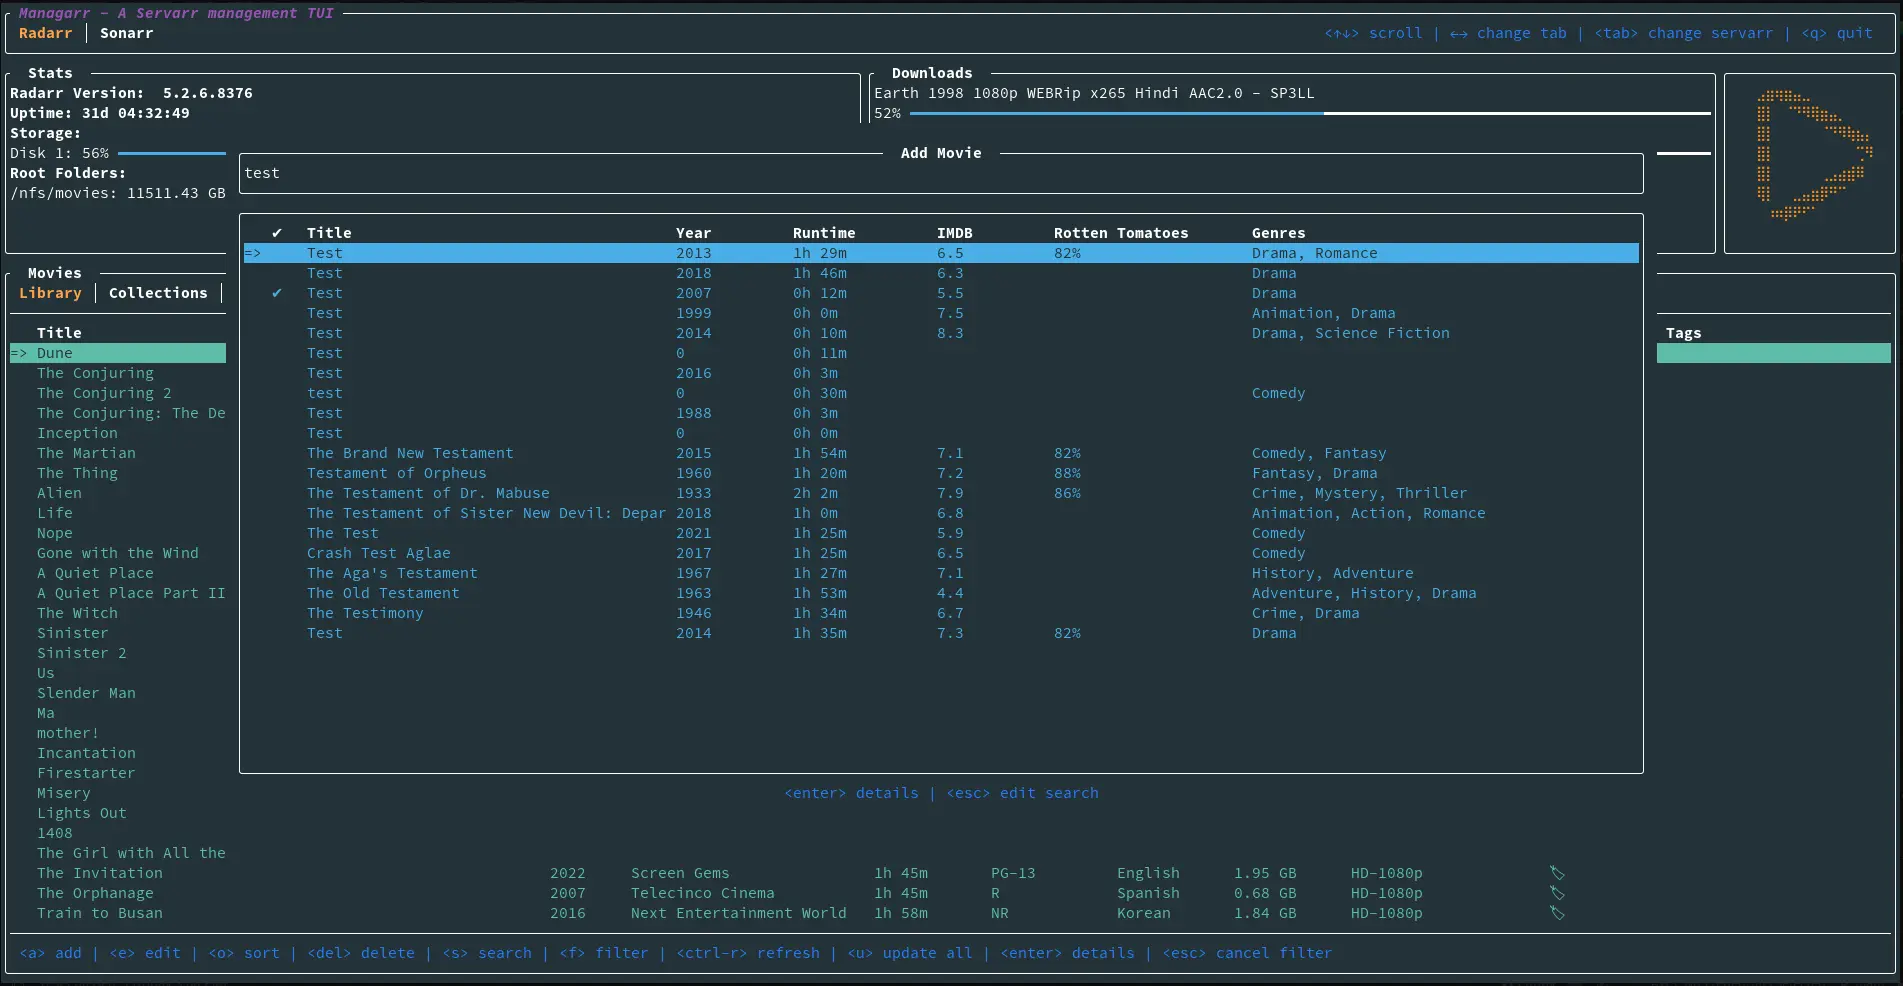Click the esc edit search hint
This screenshot has width=1903, height=986.
point(1022,793)
